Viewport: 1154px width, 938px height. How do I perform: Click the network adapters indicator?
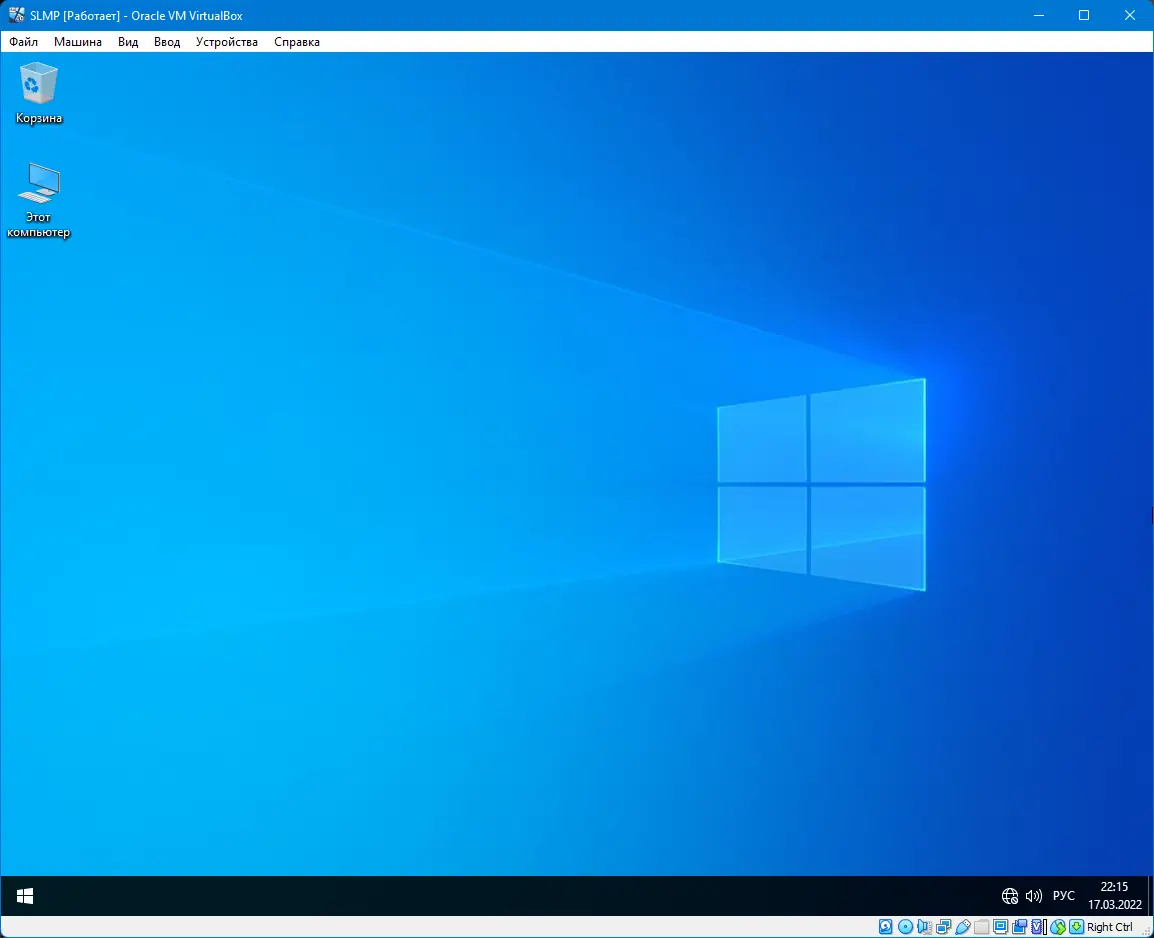pos(944,927)
